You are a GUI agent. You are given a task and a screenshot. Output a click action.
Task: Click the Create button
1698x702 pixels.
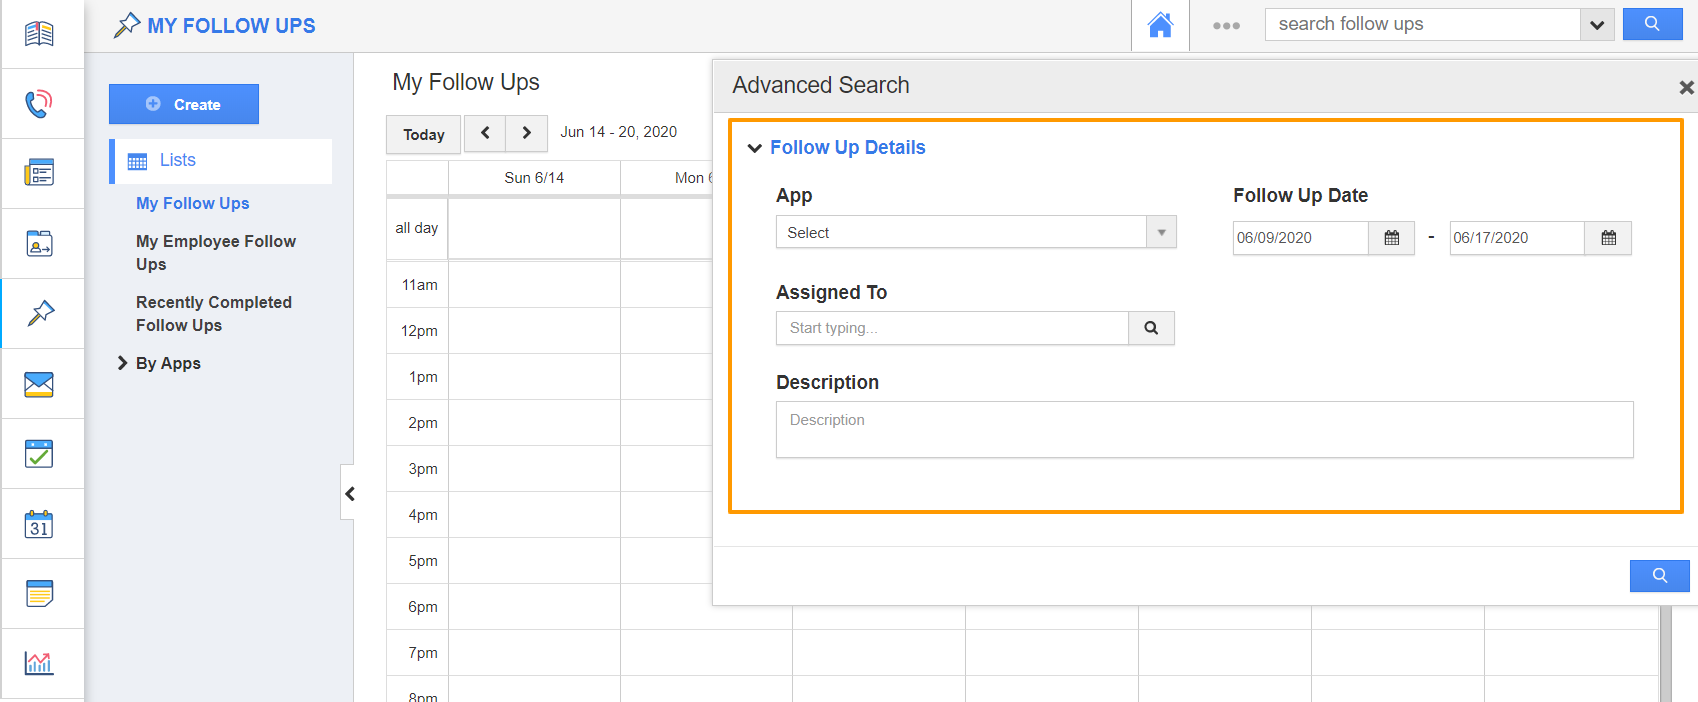pos(184,104)
